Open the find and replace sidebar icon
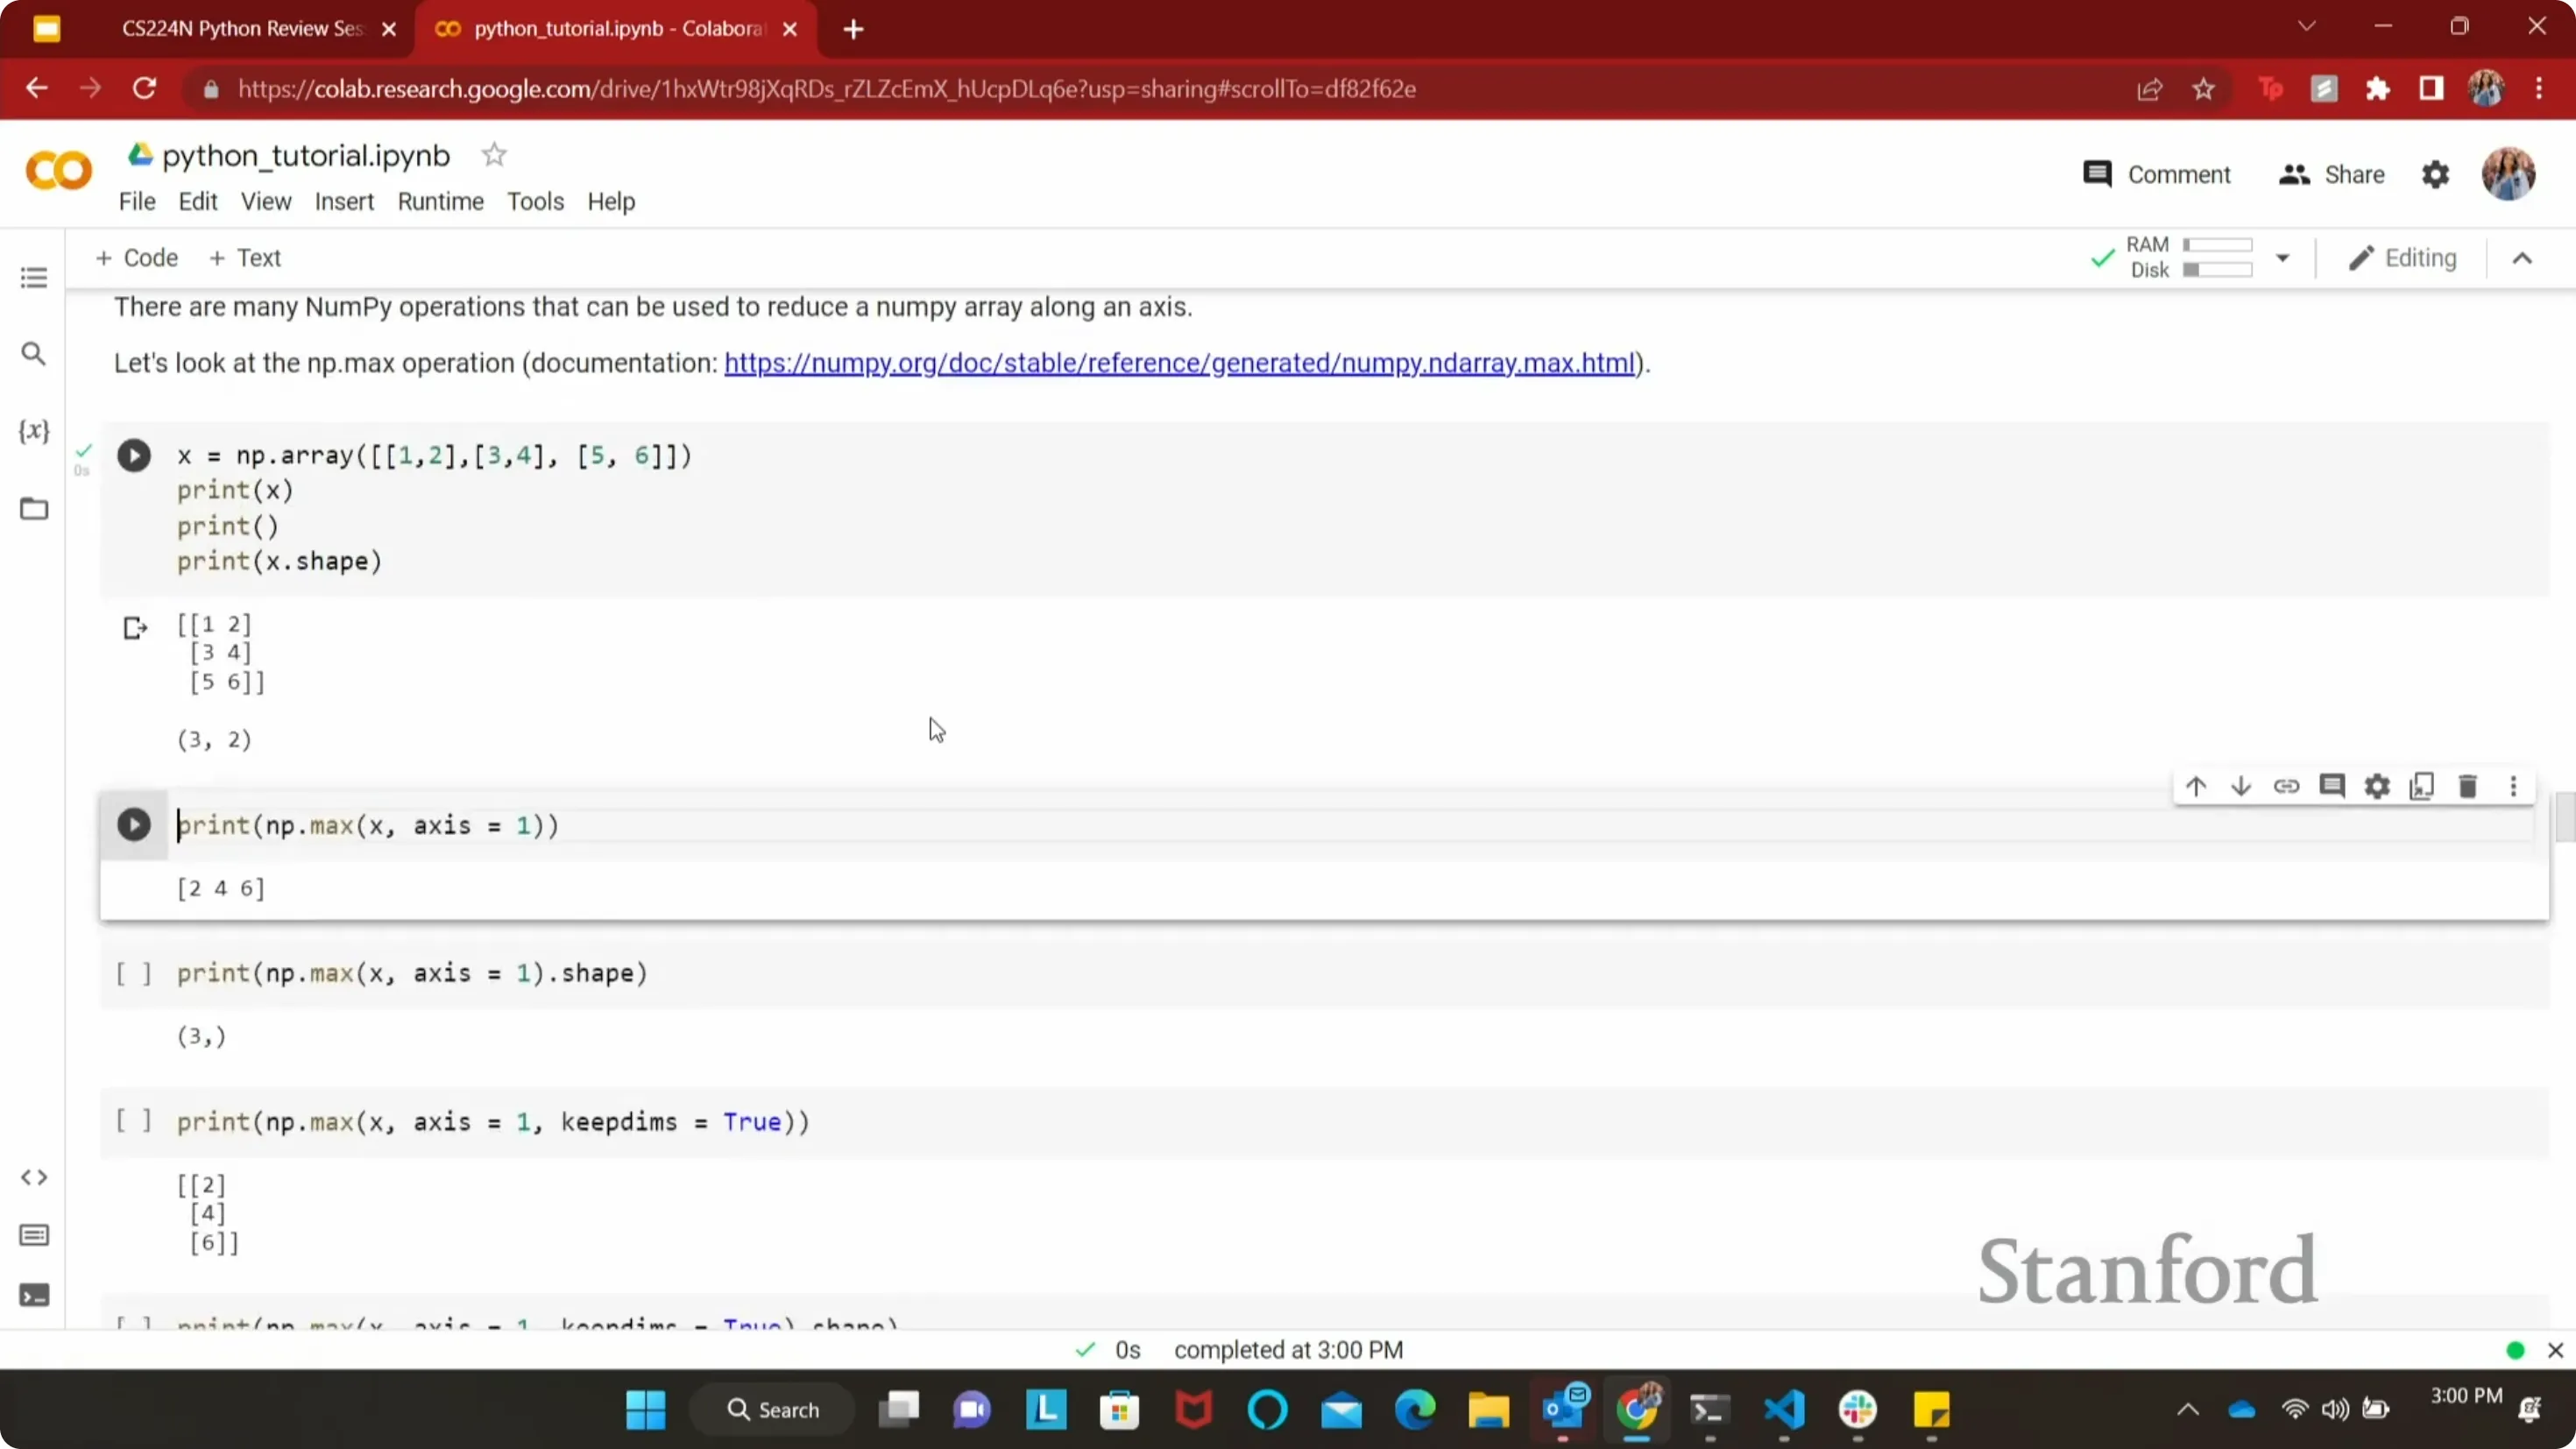 [x=34, y=354]
